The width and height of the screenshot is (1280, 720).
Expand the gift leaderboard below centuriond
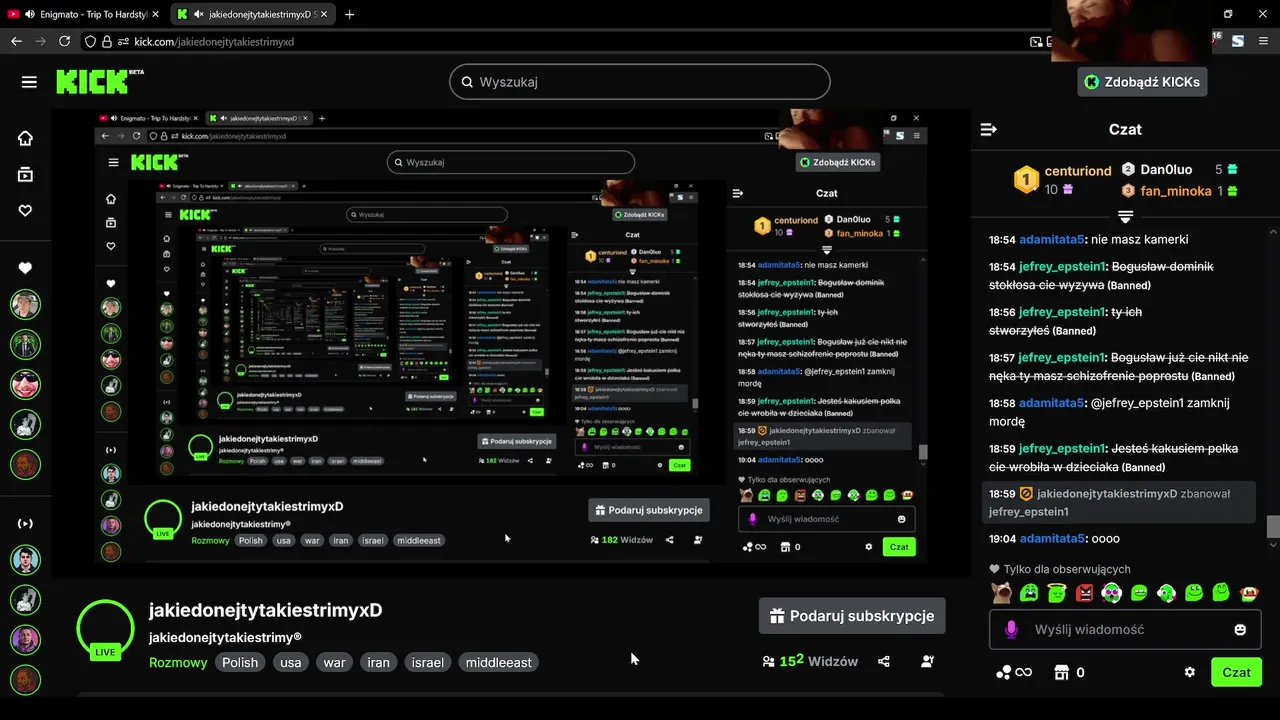coord(1125,217)
